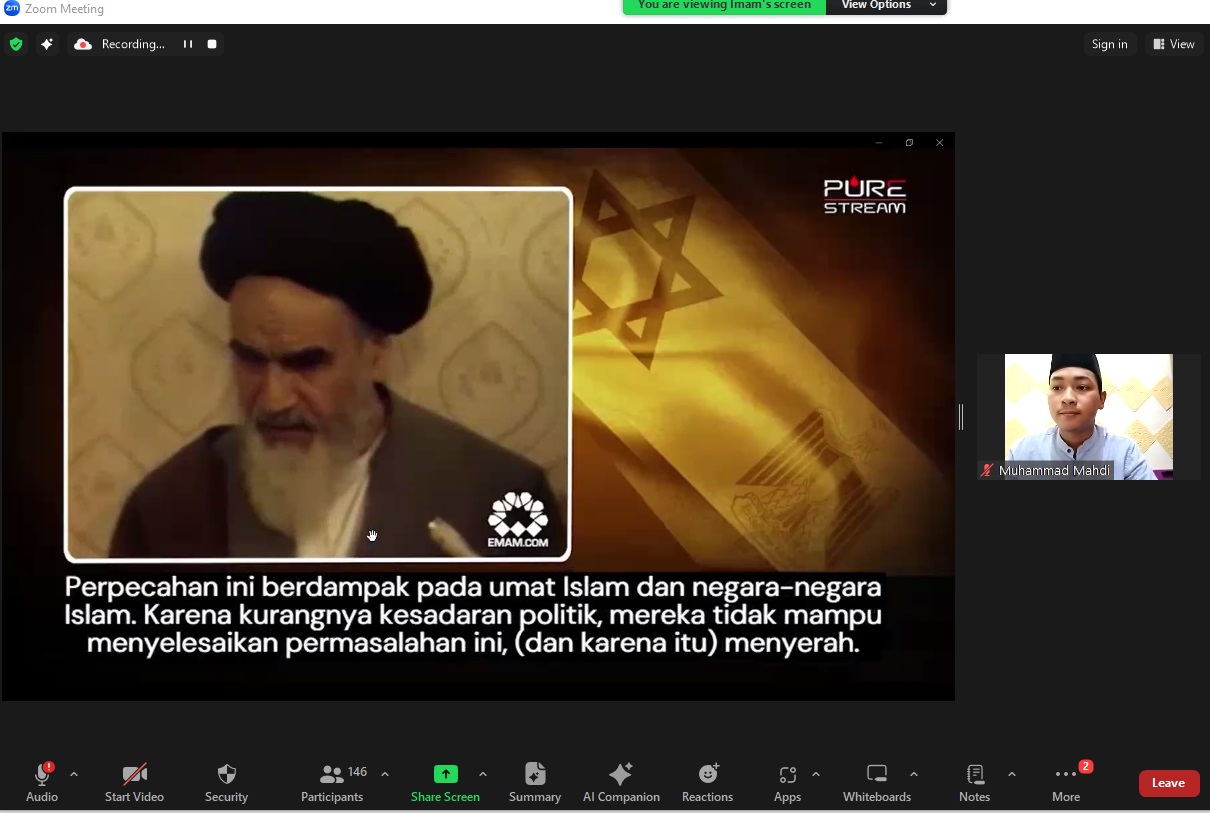Click the muted mic icon beside Muhammad Mahdi

click(988, 470)
